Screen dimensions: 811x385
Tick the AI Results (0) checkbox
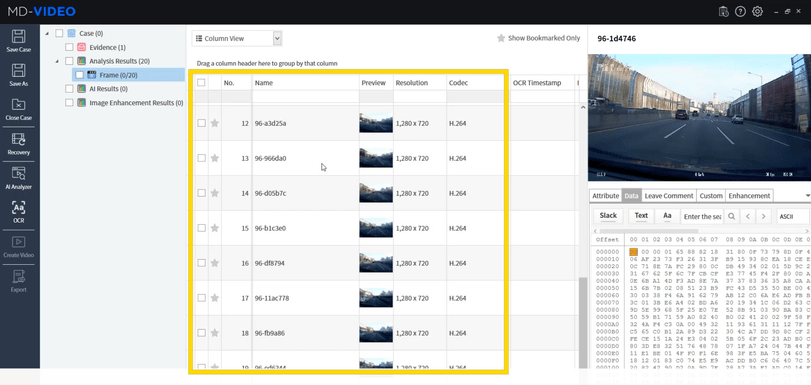coord(69,88)
